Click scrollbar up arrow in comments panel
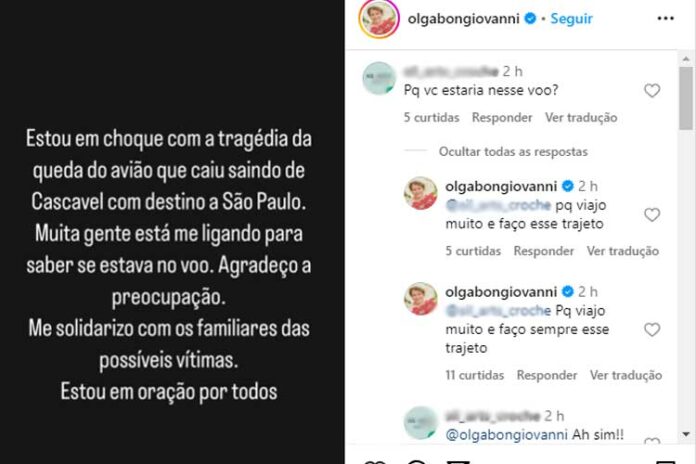 pyautogui.click(x=686, y=59)
